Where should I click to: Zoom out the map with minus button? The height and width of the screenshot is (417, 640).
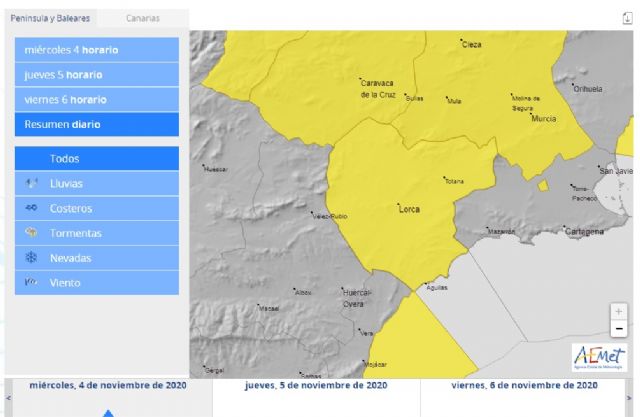coord(619,328)
